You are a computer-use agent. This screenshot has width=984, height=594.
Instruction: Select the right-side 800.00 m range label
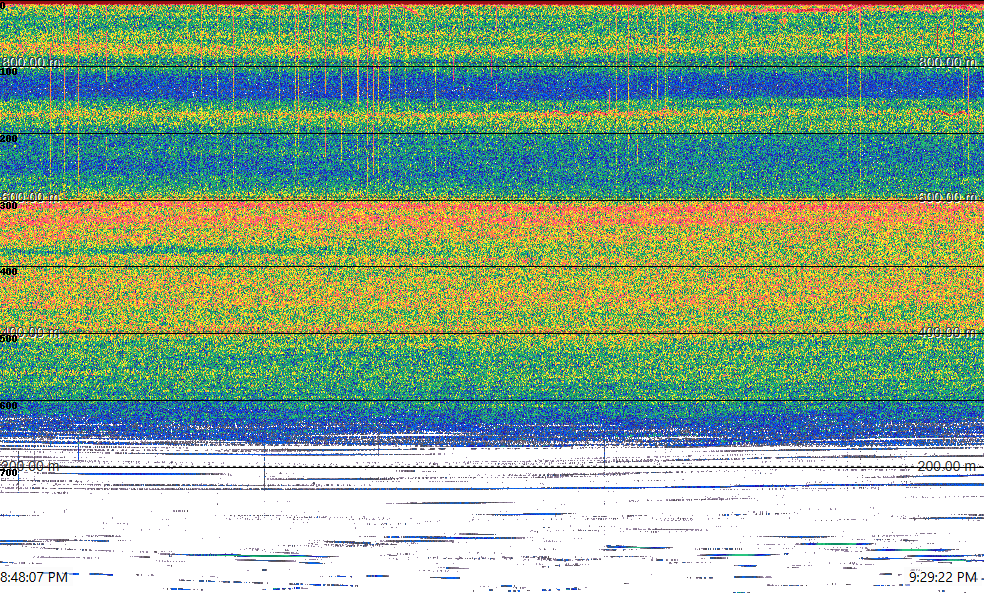tap(948, 61)
